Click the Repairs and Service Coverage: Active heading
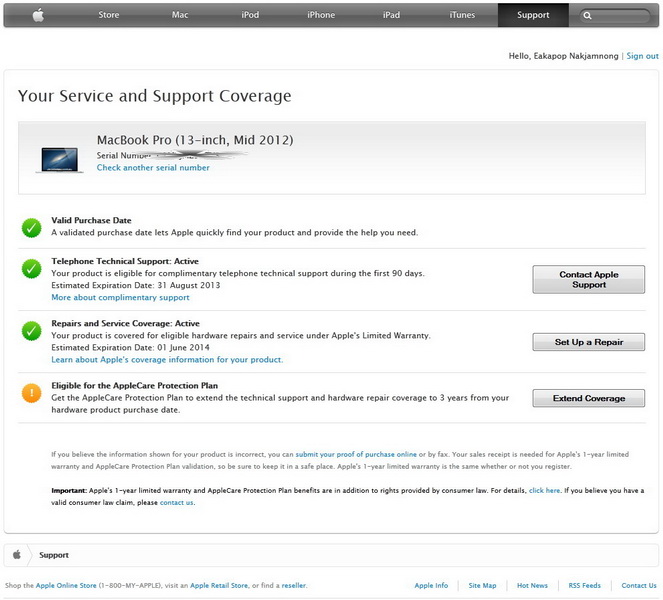This screenshot has height=600, width=663. [125, 323]
